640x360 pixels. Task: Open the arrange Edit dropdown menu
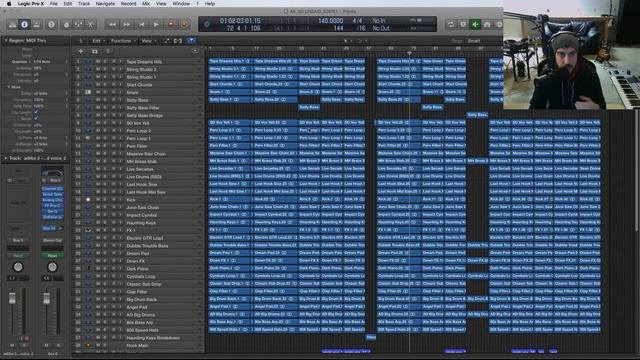(x=97, y=41)
